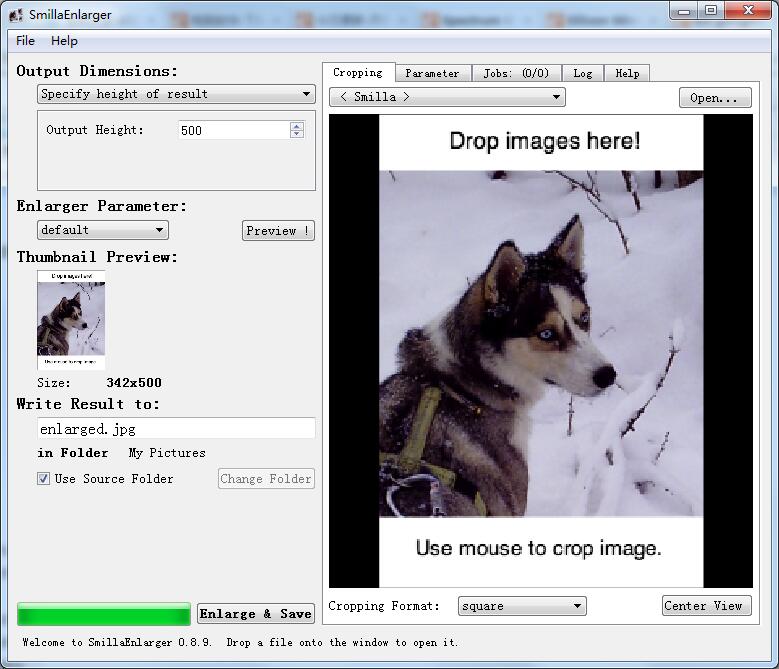Increase Output Height with up arrow

[297, 126]
